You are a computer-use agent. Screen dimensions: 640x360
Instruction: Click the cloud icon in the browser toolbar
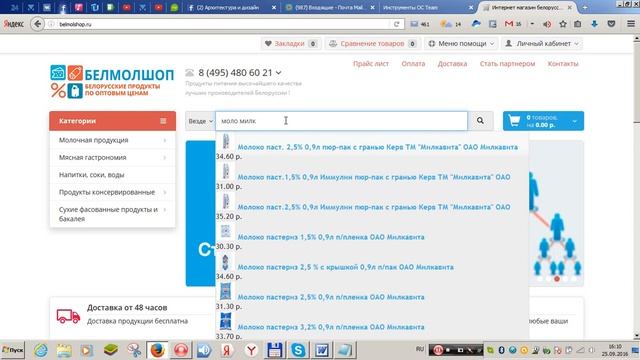[x=476, y=24]
